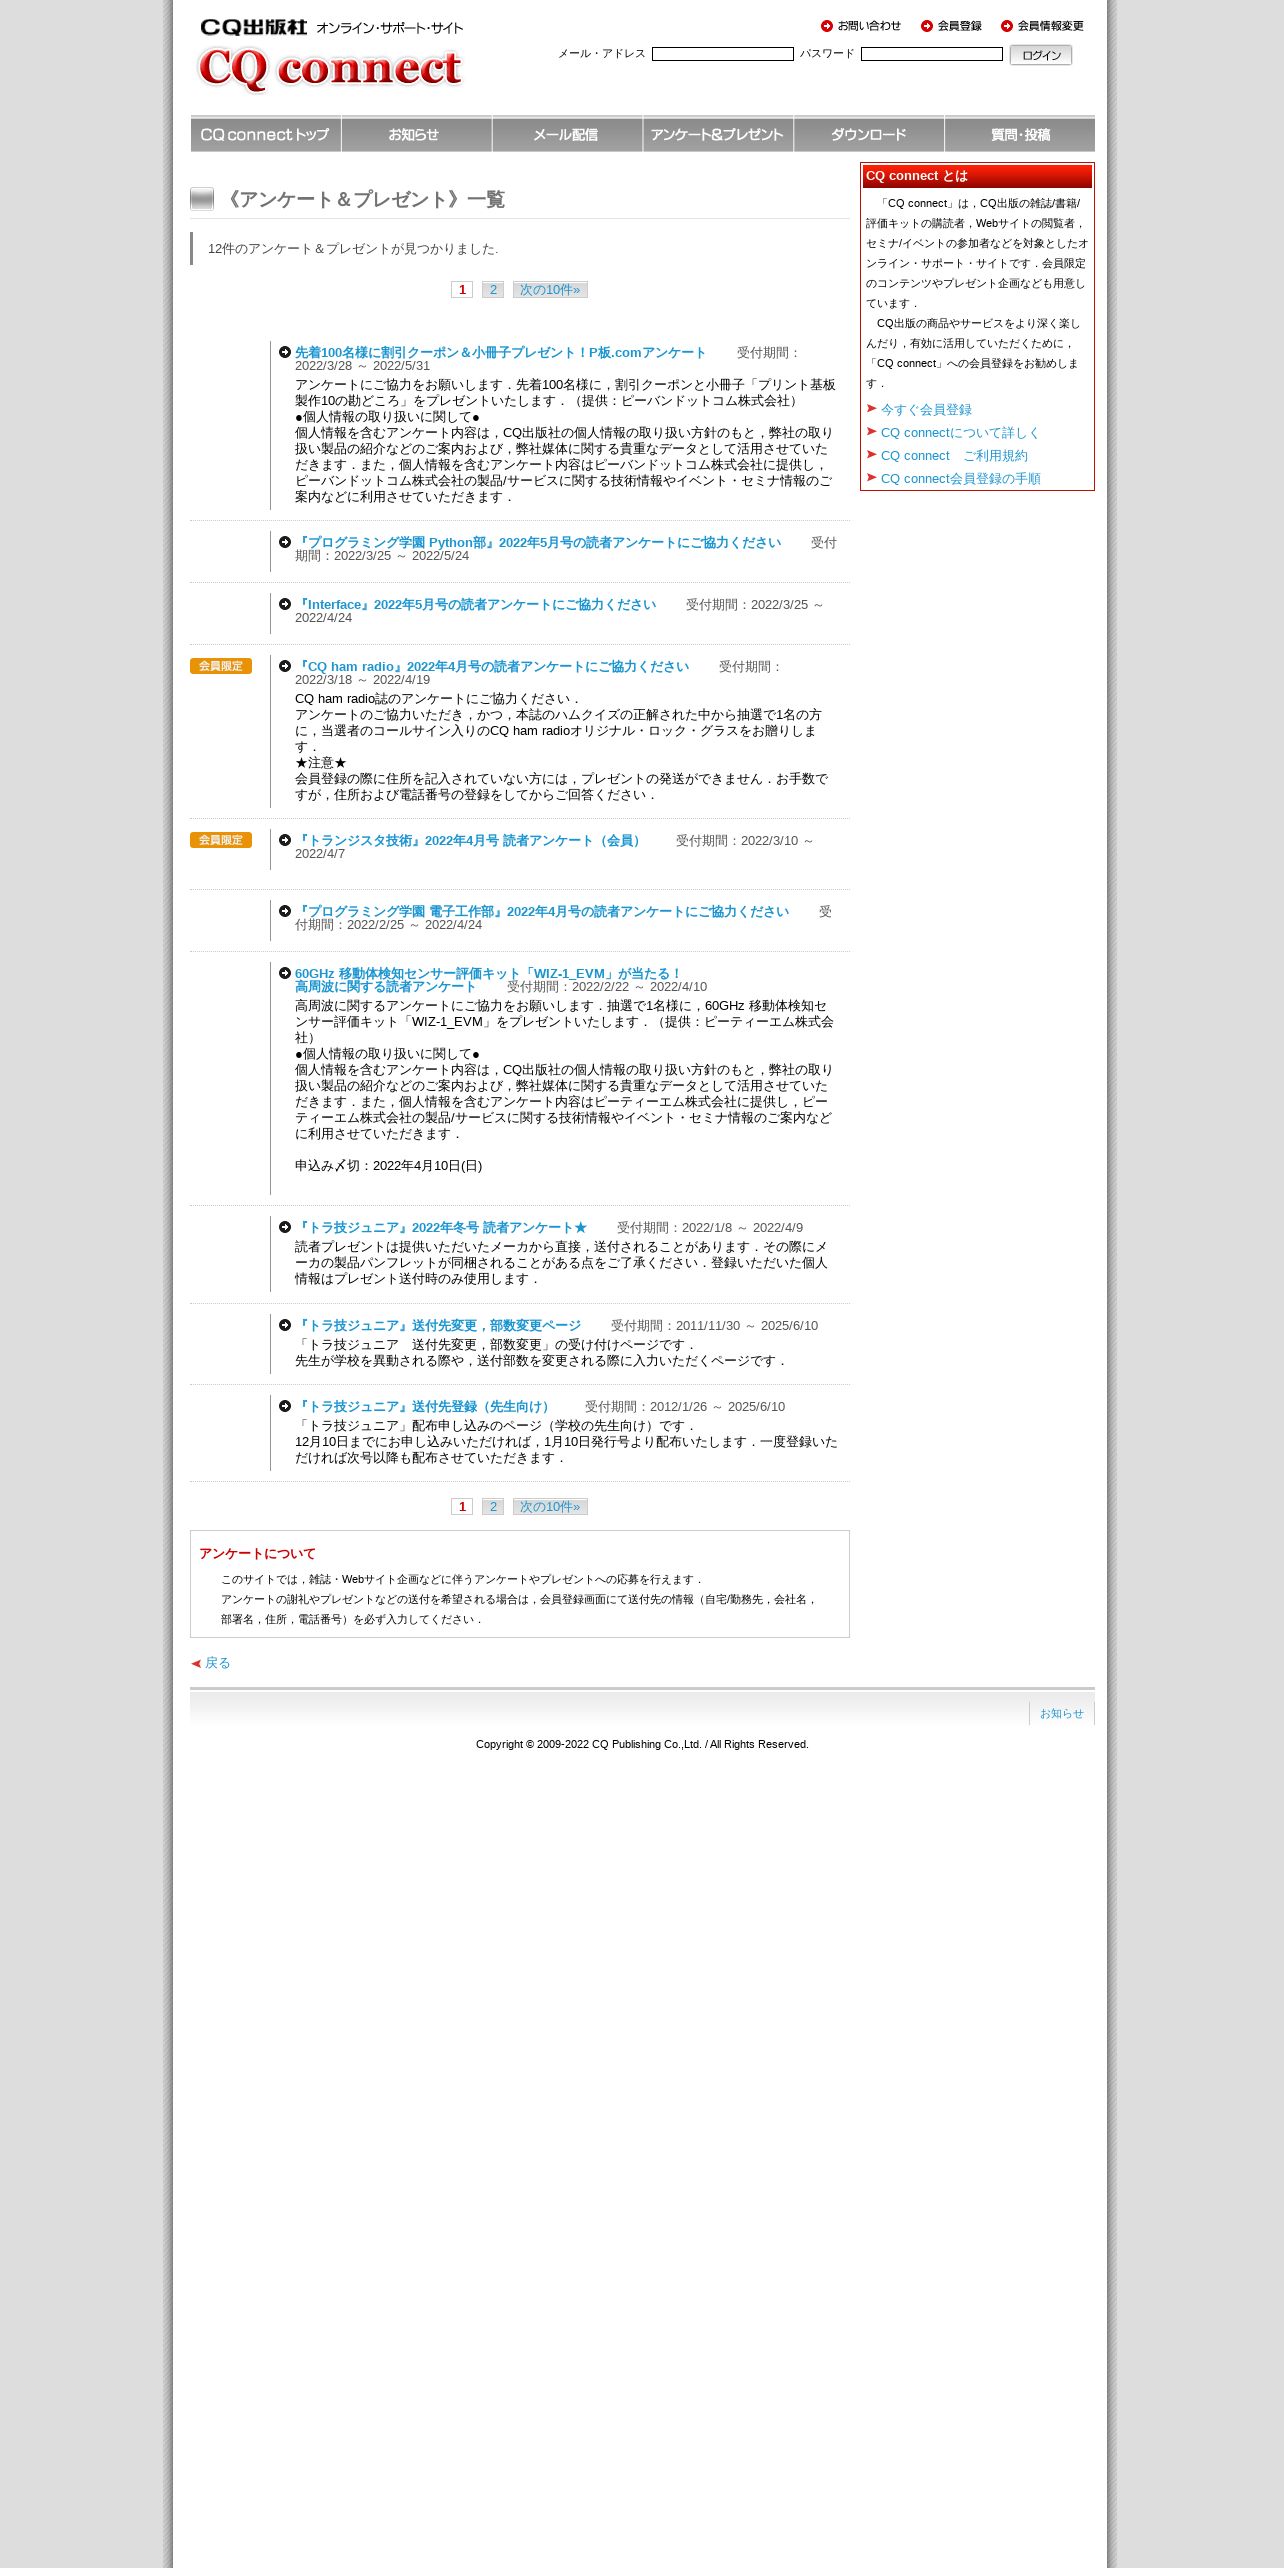
Task: Click the ログイン button
Action: pyautogui.click(x=1041, y=55)
